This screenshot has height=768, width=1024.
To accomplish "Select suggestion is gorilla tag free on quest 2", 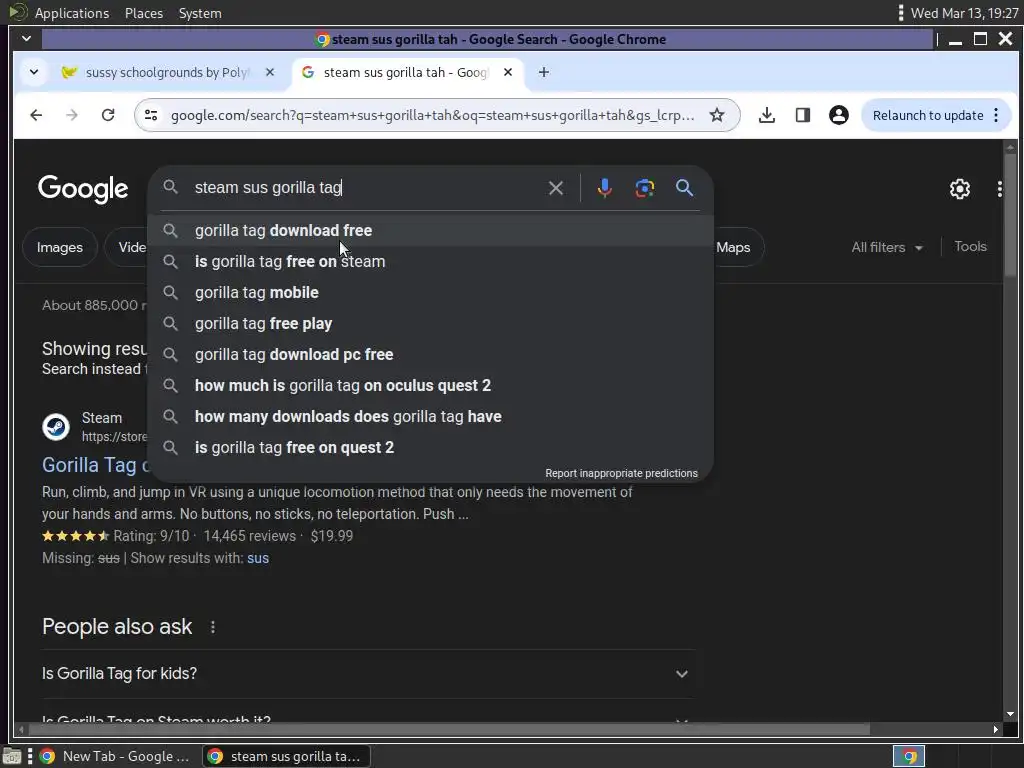I will [x=430, y=447].
